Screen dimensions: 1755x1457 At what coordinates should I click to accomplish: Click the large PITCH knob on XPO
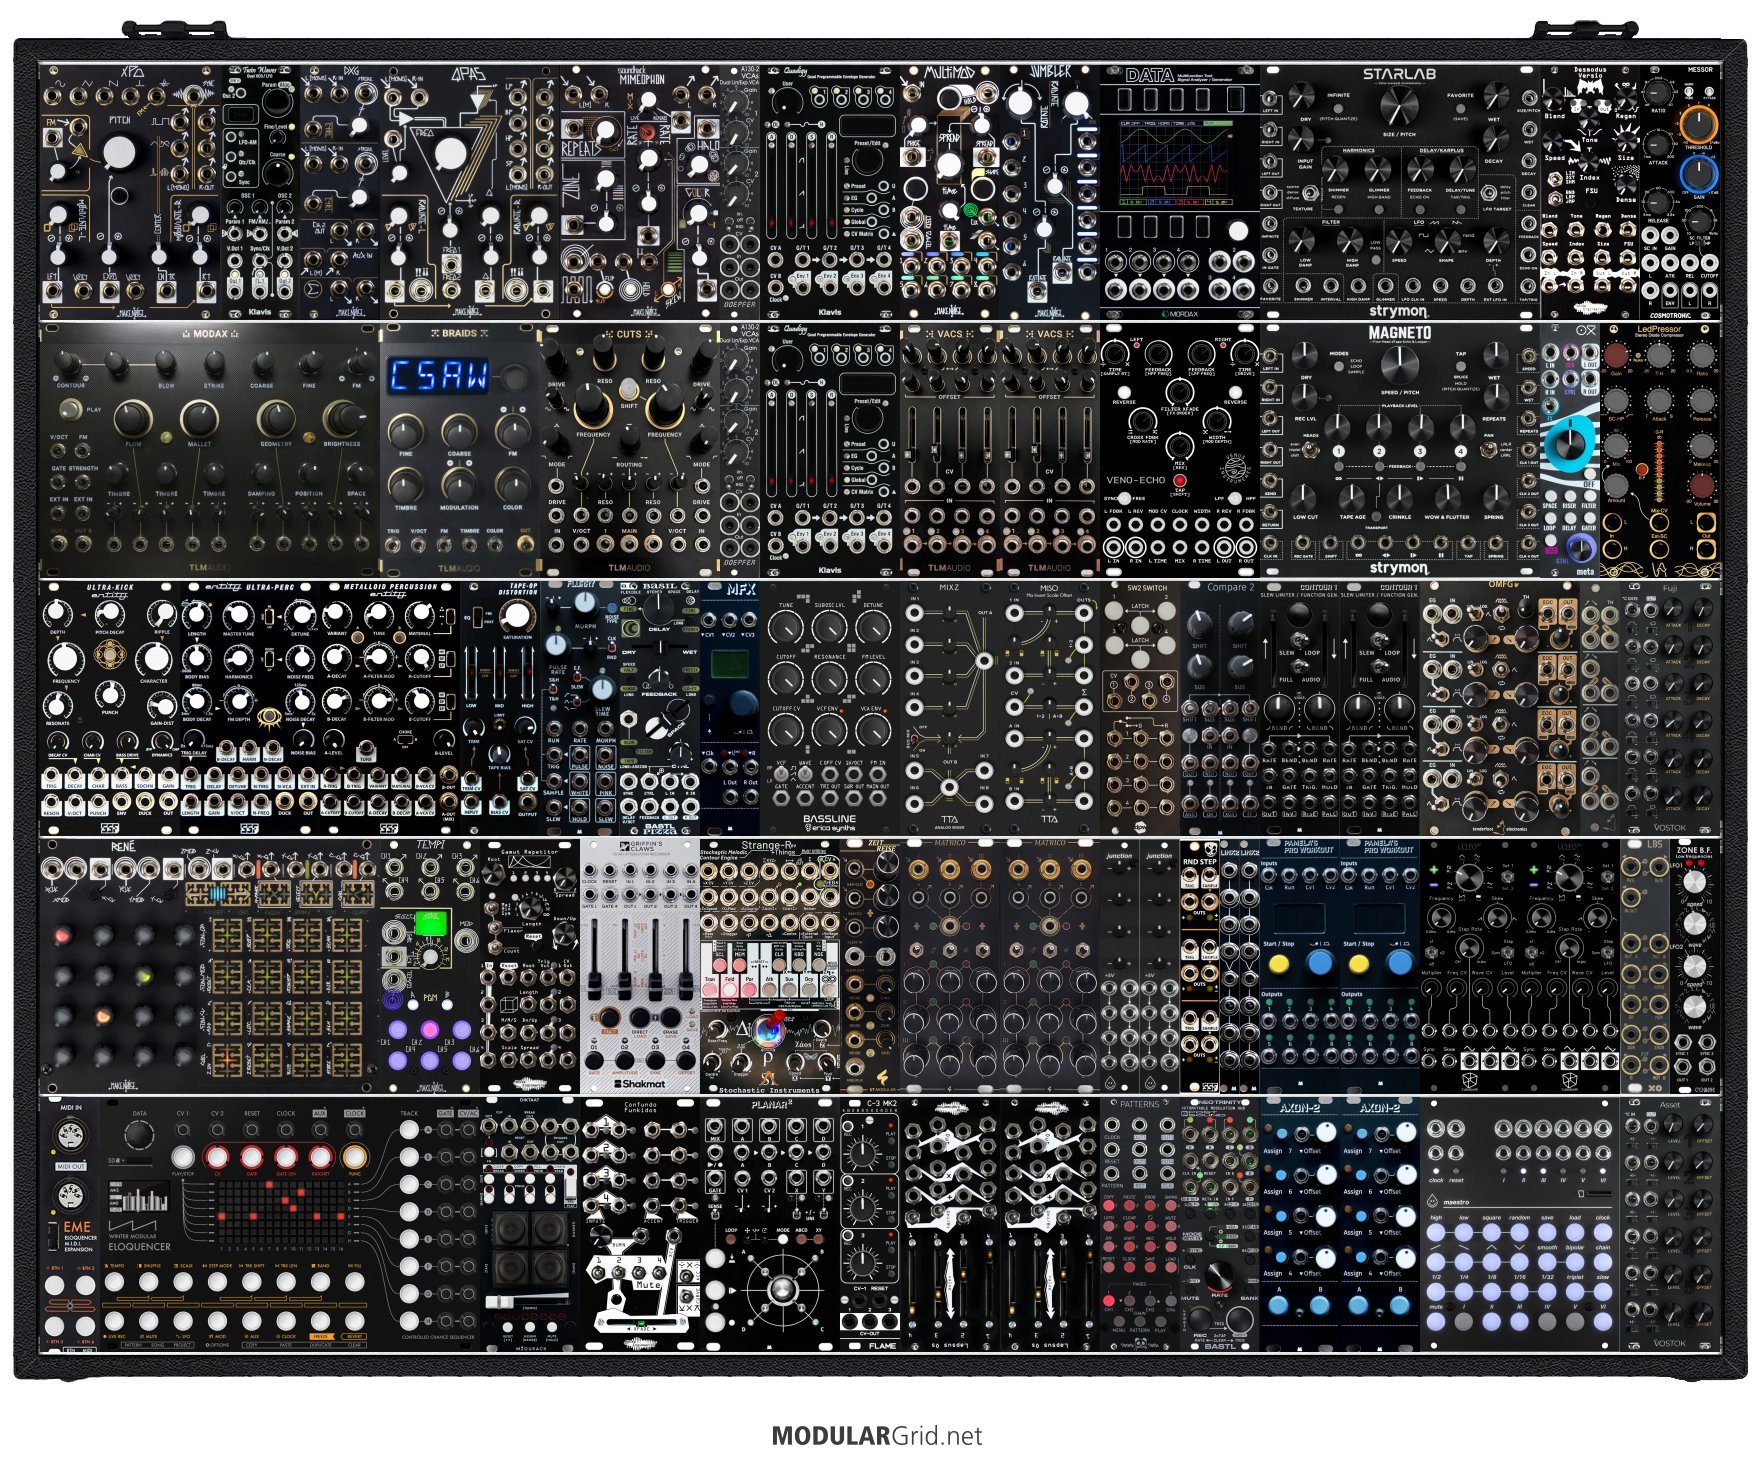[119, 153]
